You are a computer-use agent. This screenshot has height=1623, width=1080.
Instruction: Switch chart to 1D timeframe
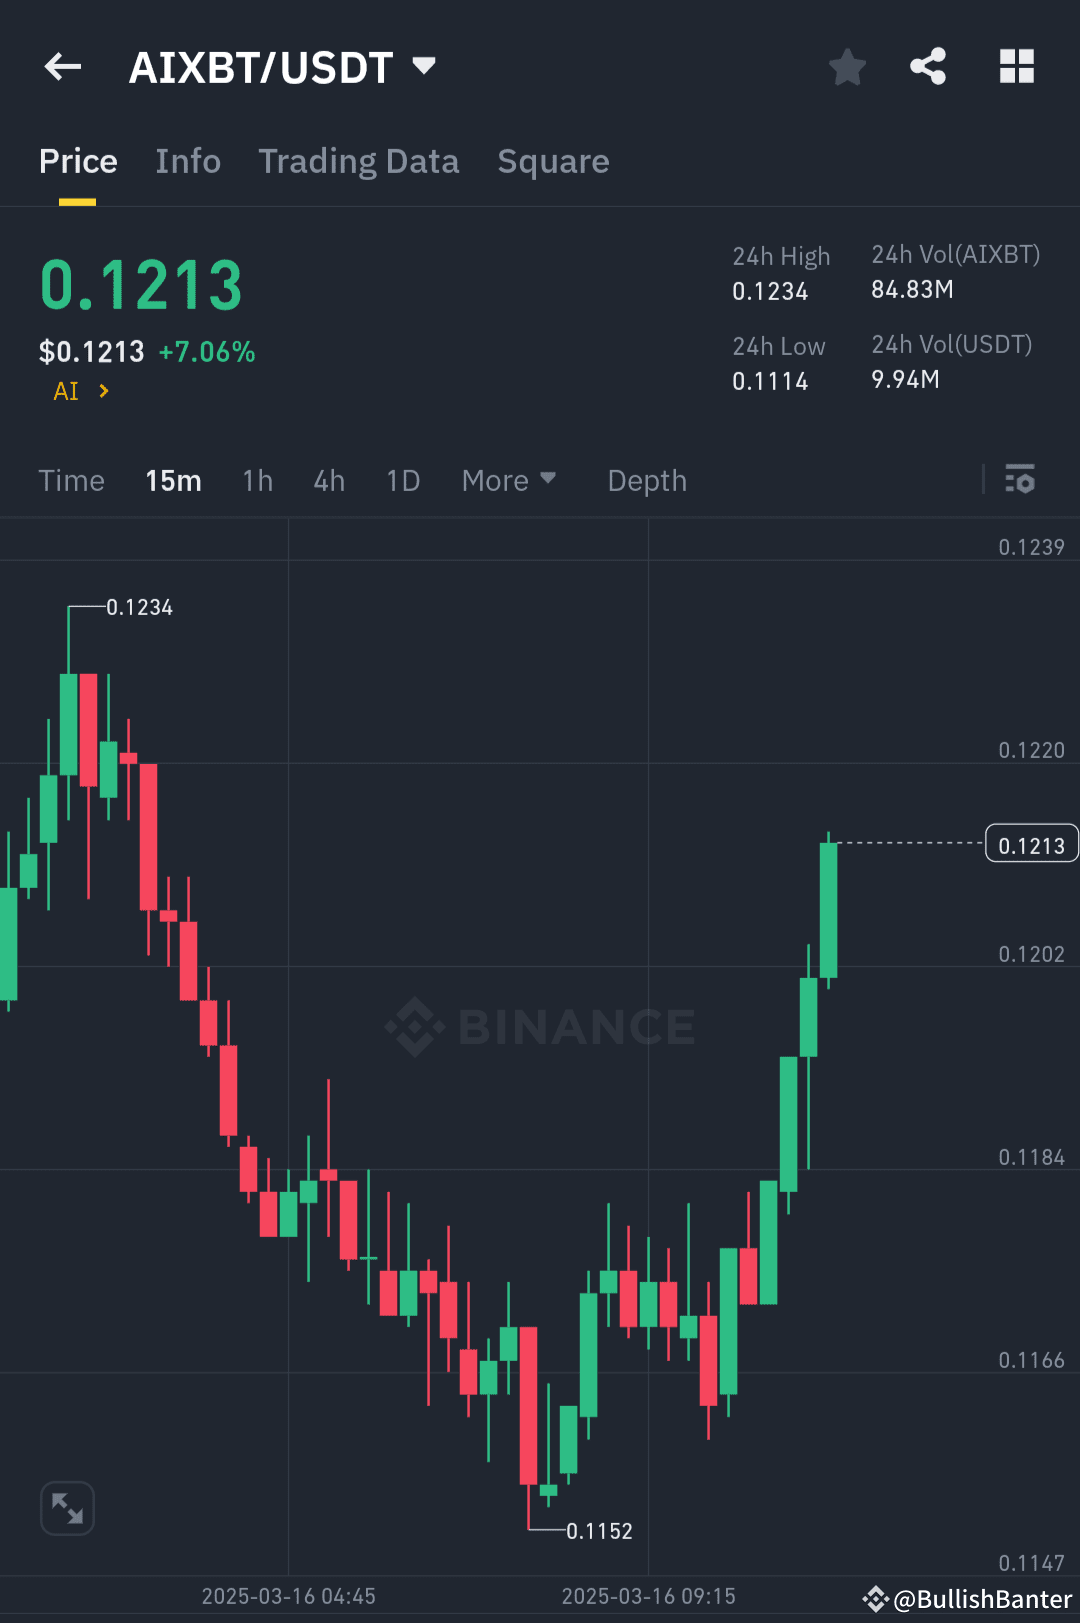coord(403,480)
